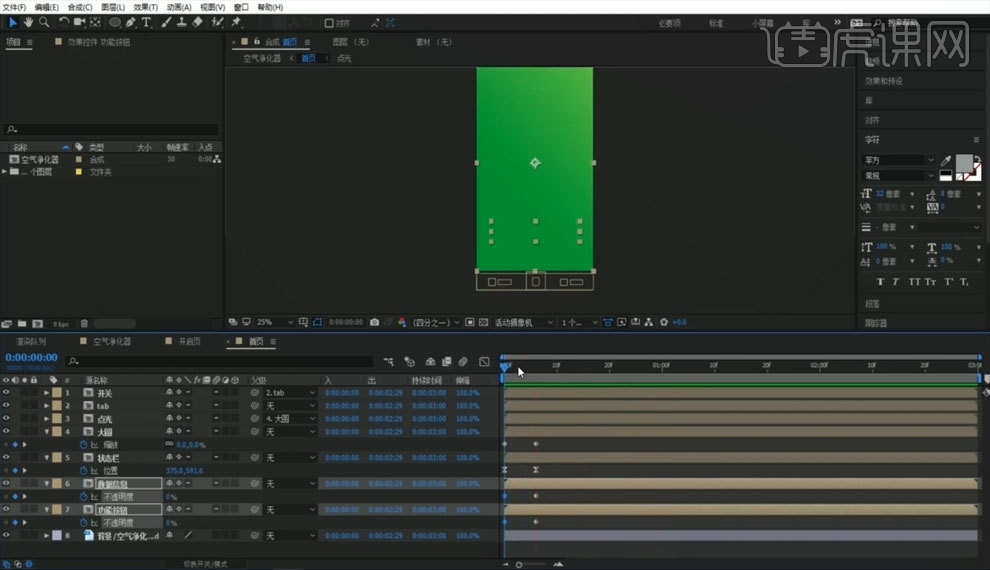Click the current time indicator in timeline
This screenshot has height=570, width=990.
coord(504,366)
